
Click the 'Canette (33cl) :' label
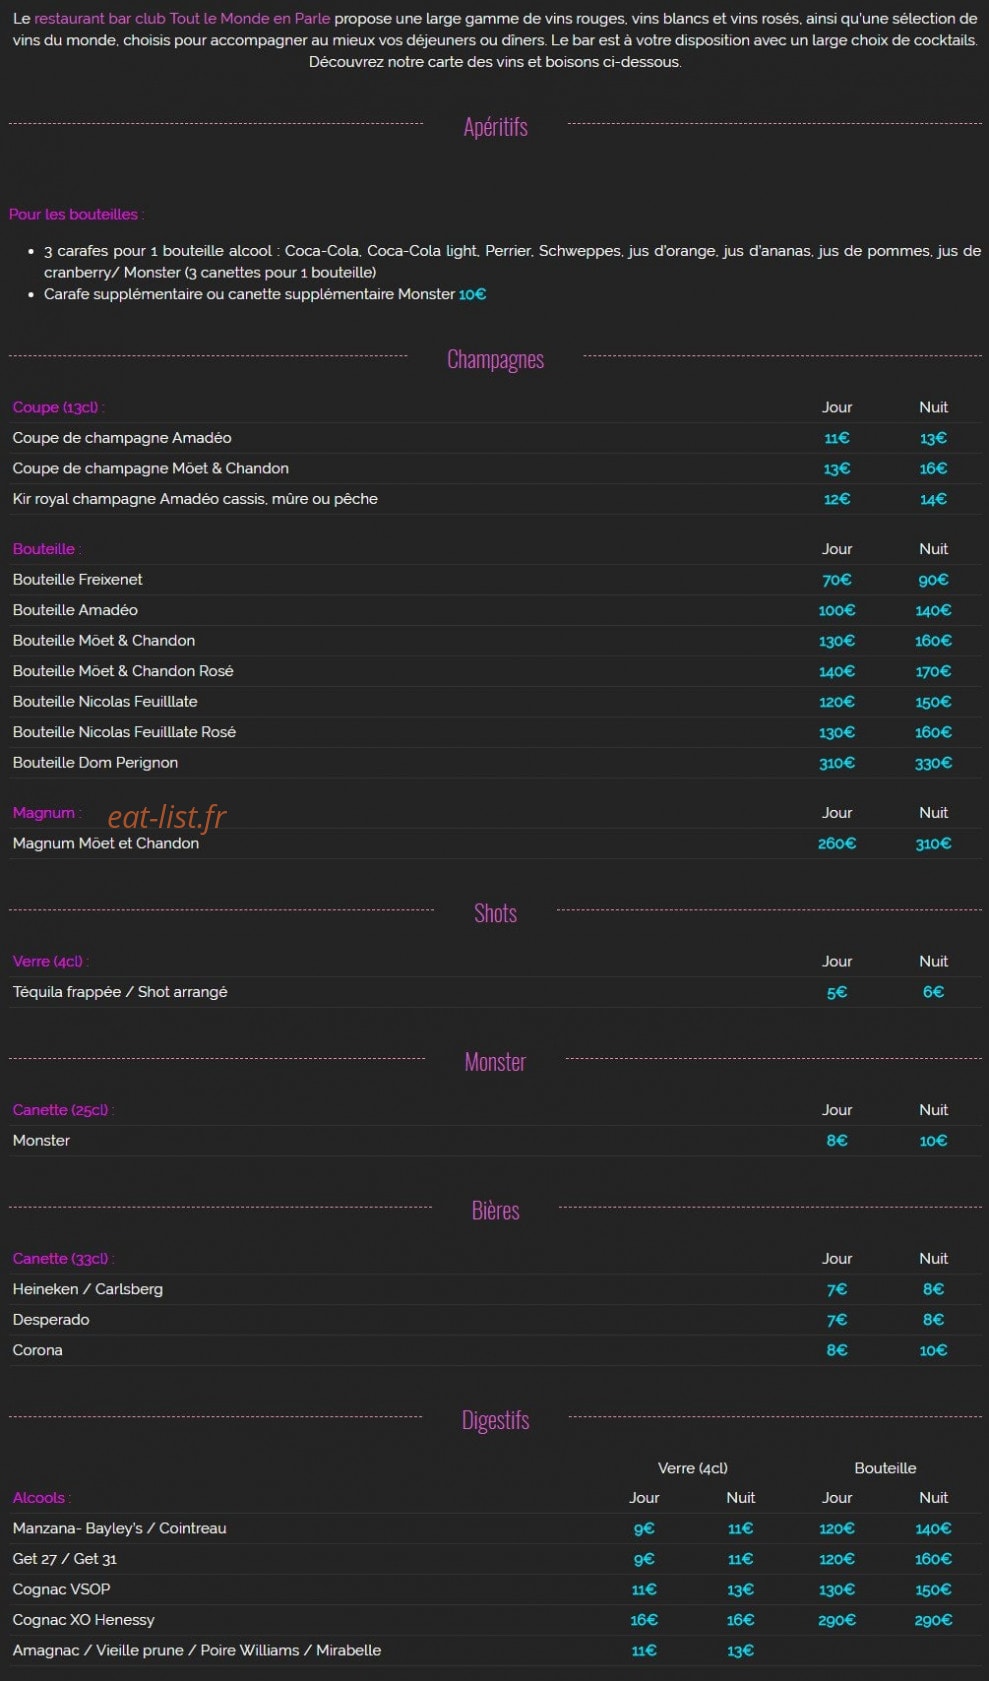(63, 1259)
